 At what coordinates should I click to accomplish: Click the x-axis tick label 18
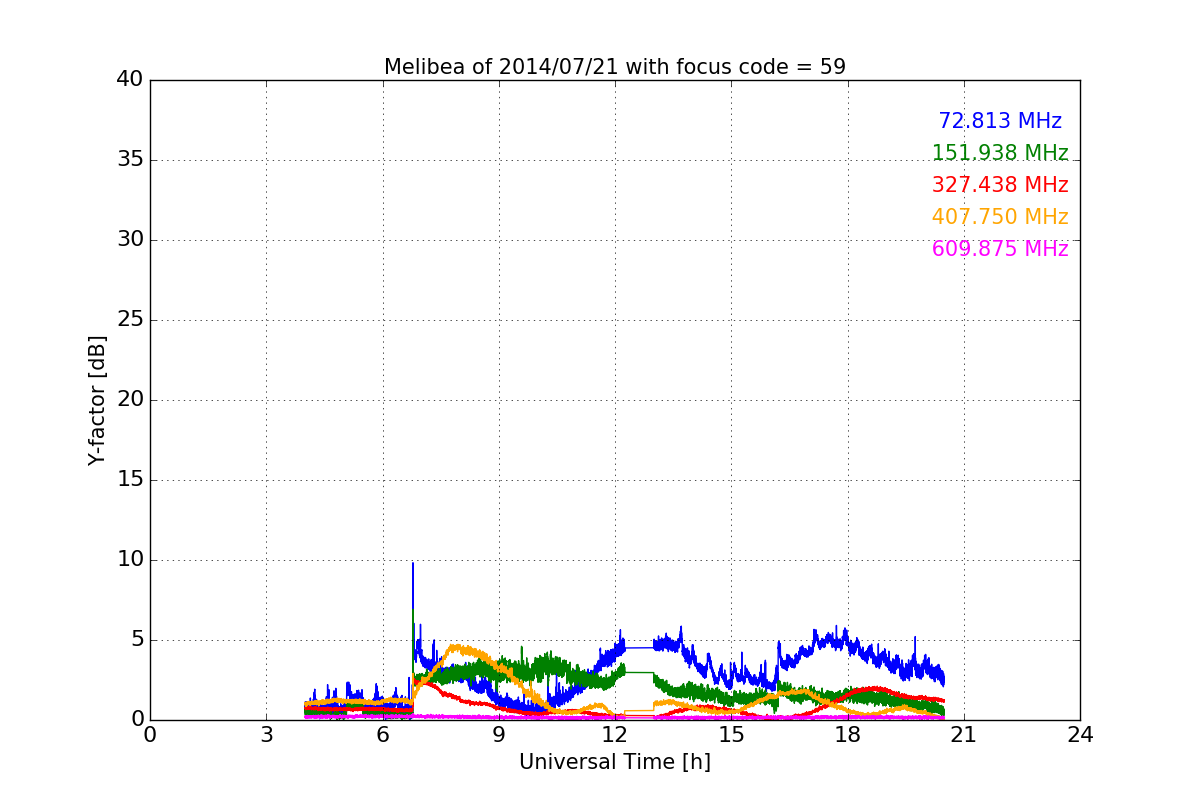848,734
